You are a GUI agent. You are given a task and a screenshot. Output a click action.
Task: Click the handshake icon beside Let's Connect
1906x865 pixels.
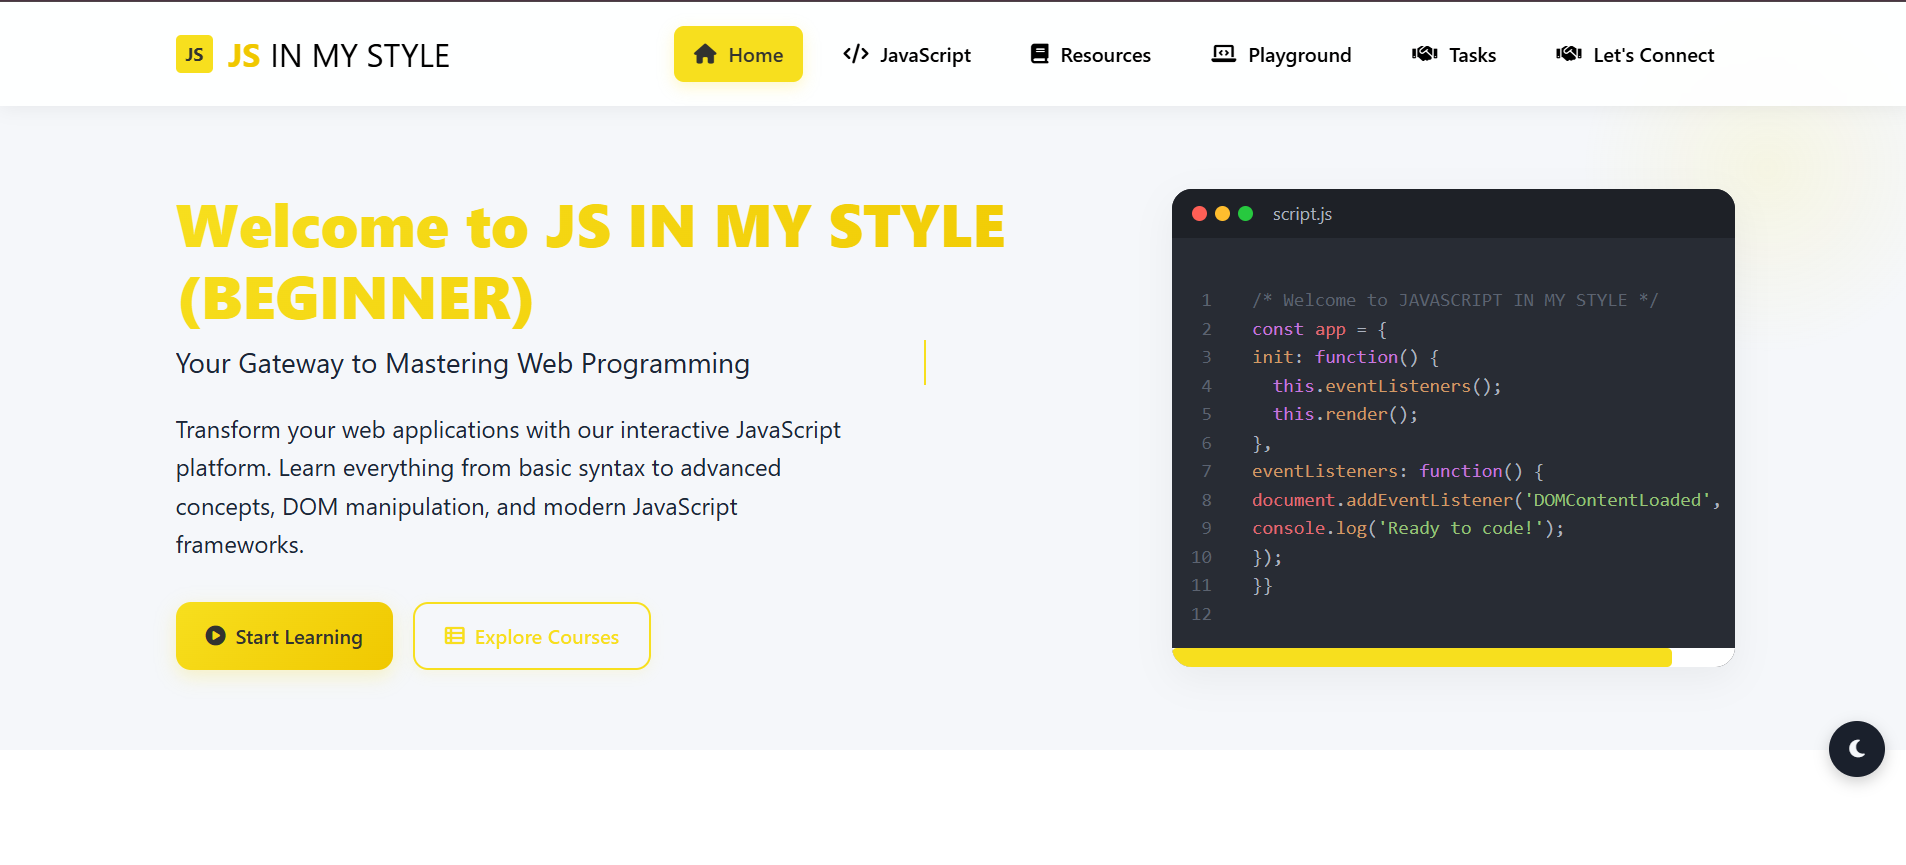(1568, 54)
